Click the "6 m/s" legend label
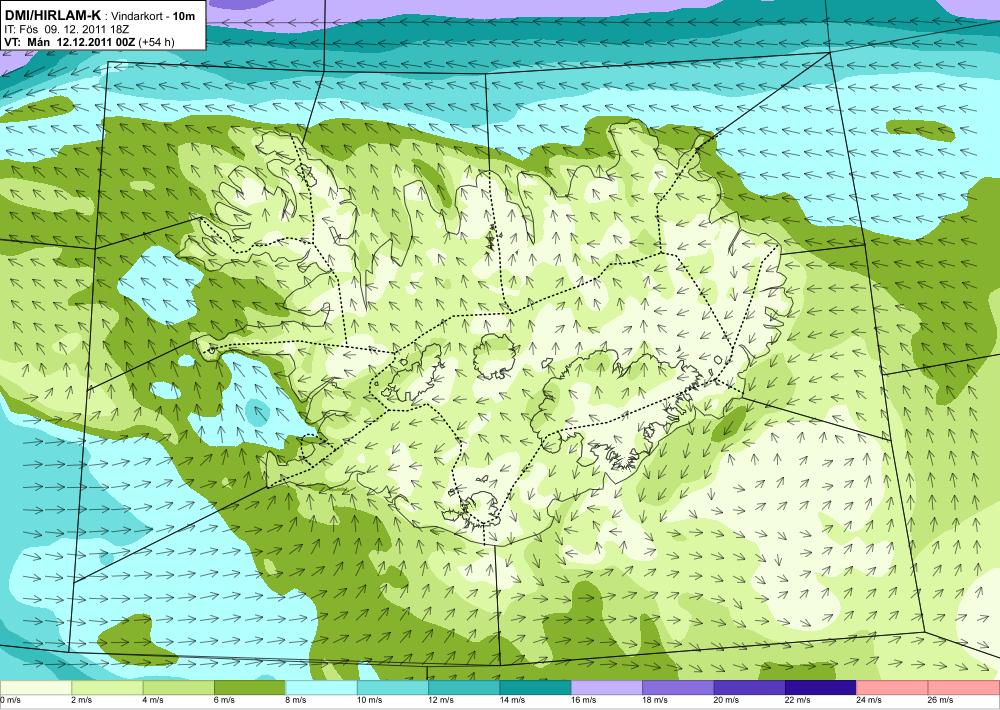 point(224,700)
